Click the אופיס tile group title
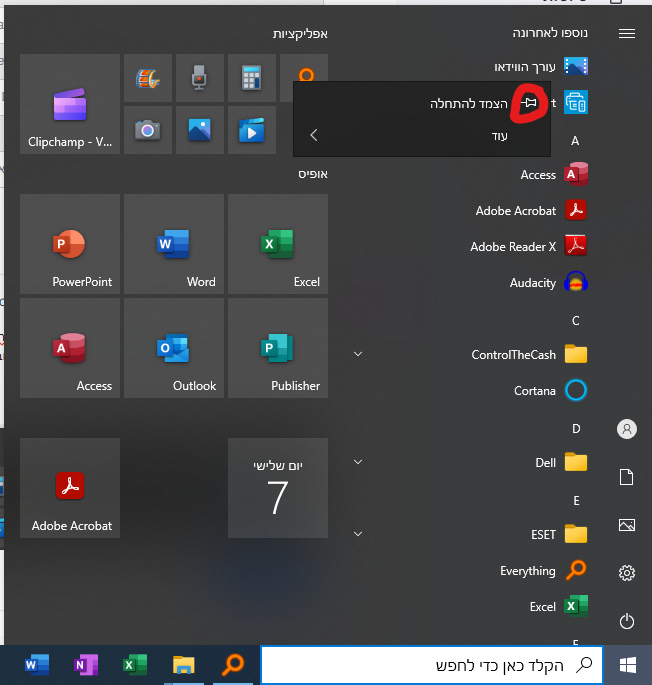The height and width of the screenshot is (685, 652). pos(313,174)
